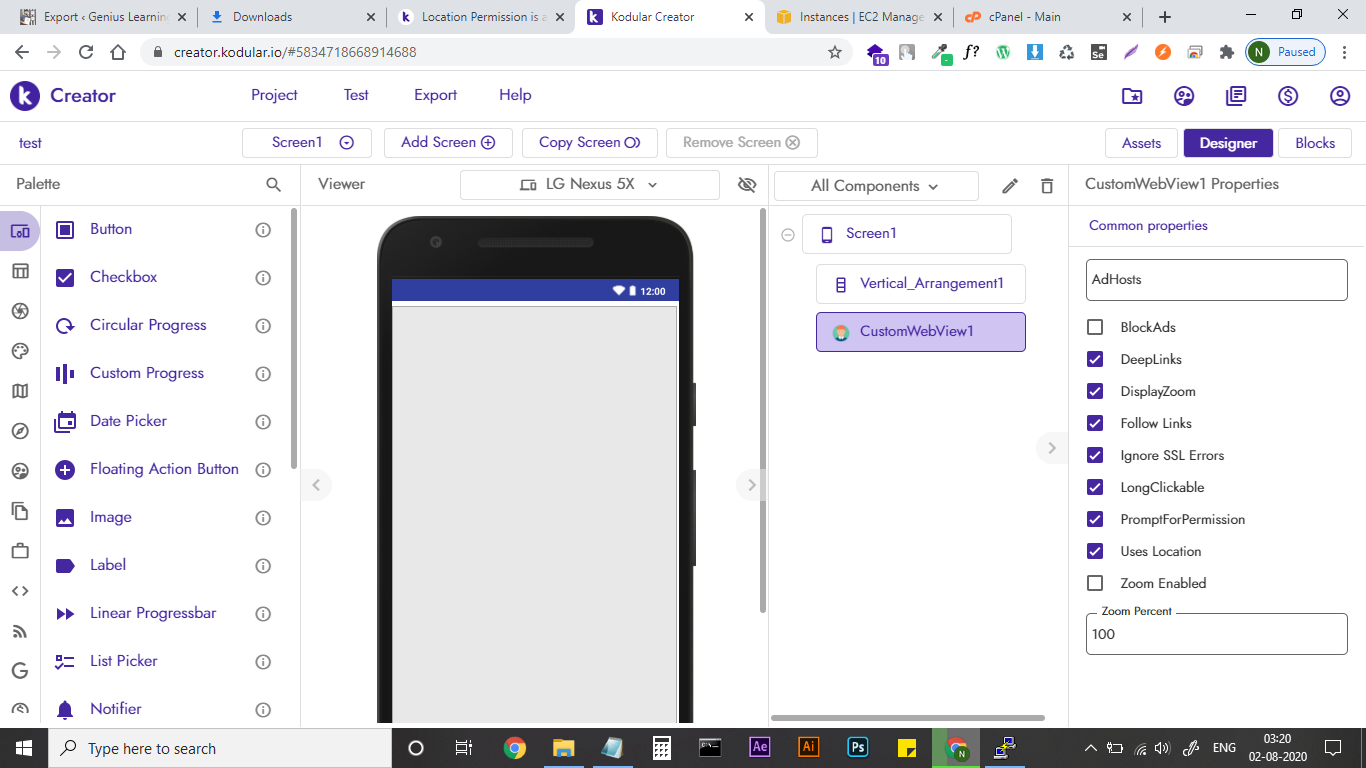Uncheck the Ignore SSL Errors checkbox
Screen dimensions: 1366x768
1095,455
